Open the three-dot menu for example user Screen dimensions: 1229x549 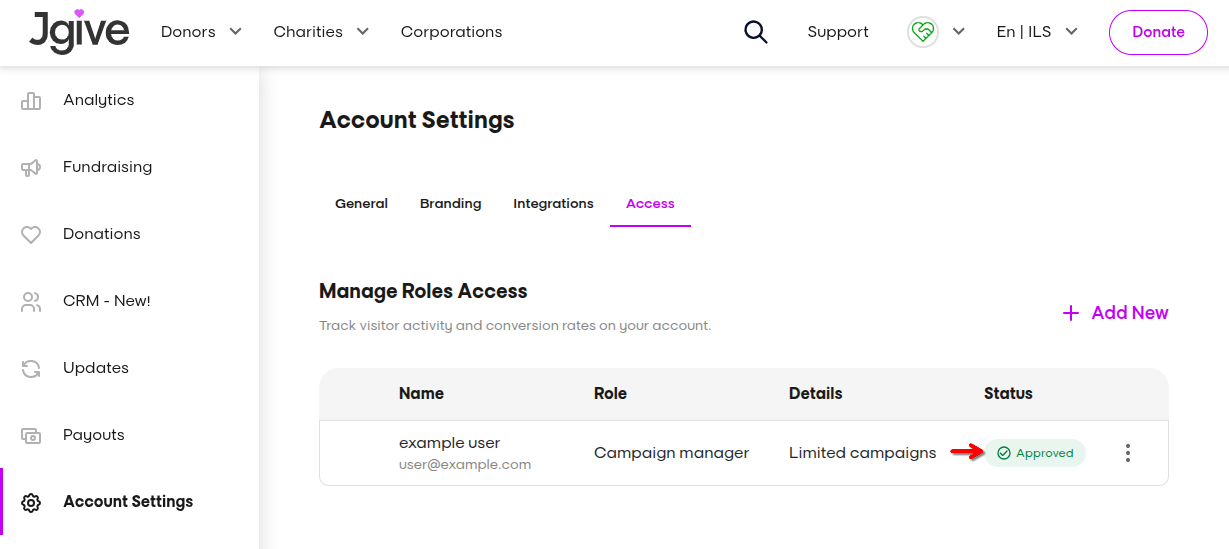click(1128, 453)
